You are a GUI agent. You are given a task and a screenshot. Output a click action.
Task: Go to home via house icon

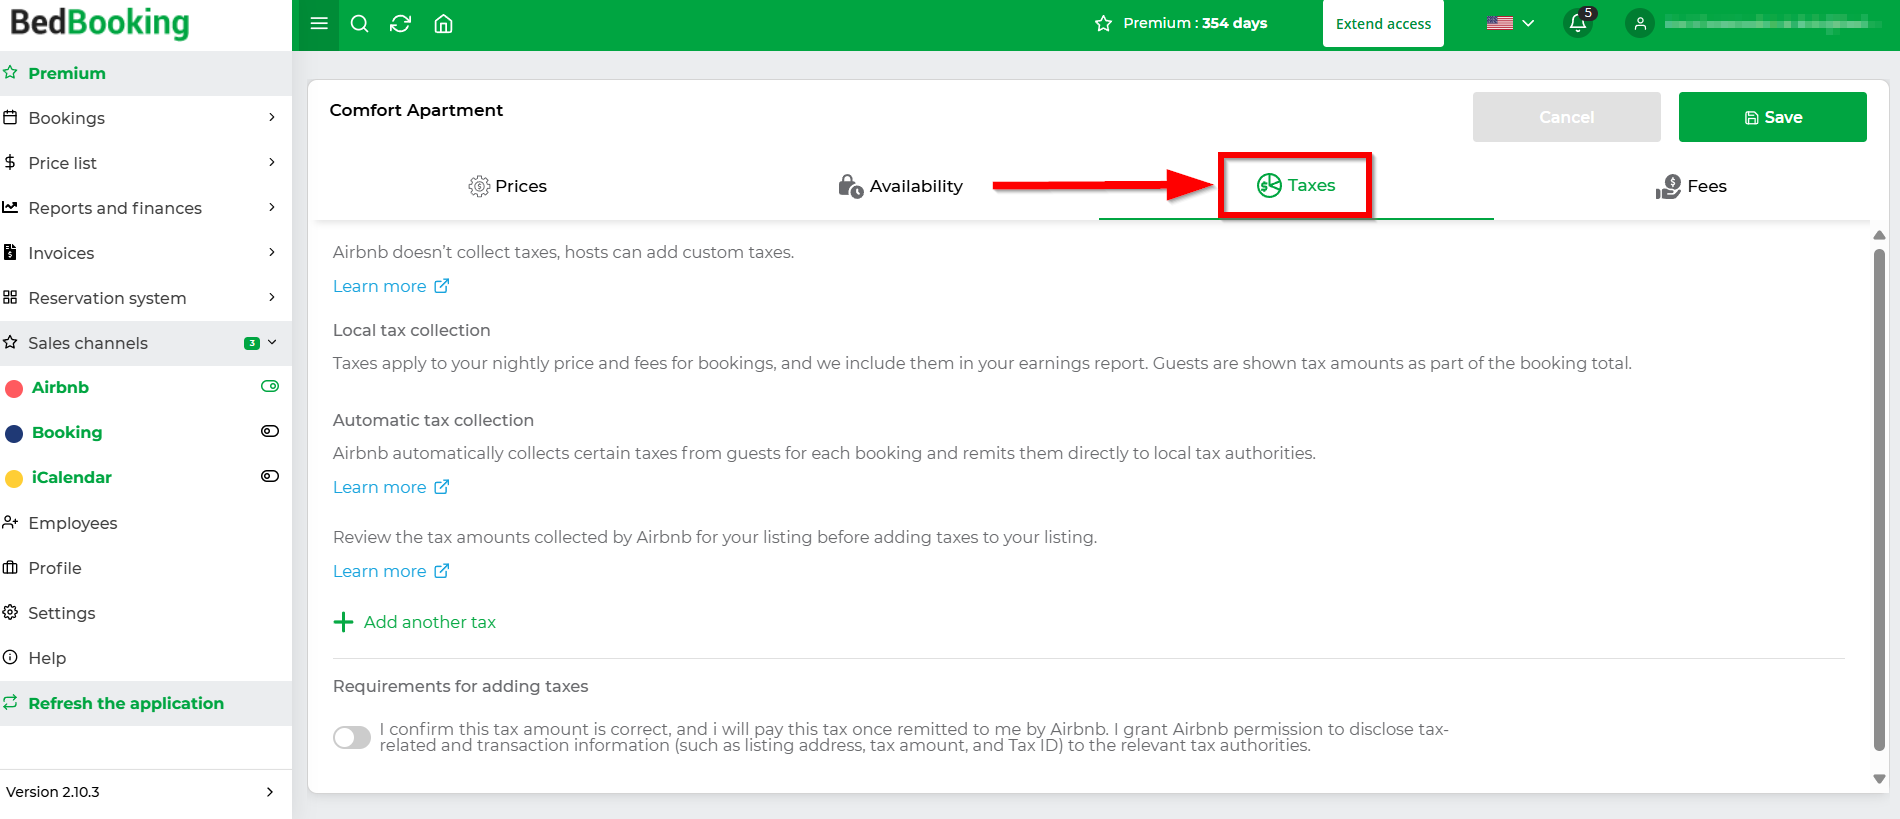coord(443,23)
